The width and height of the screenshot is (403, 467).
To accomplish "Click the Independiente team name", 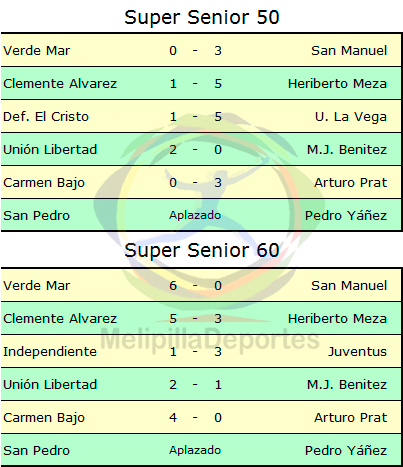I will point(50,352).
